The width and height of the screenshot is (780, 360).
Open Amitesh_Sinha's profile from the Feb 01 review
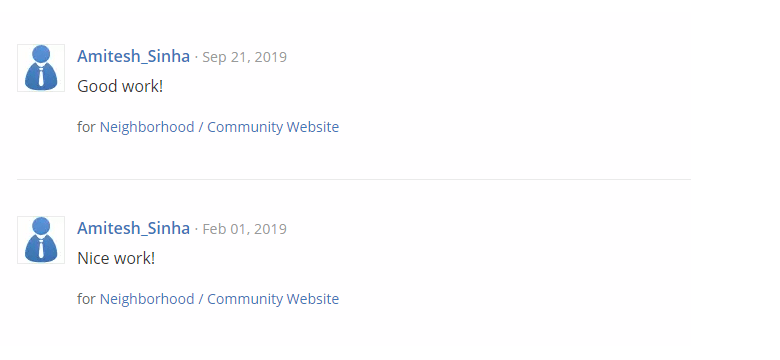(133, 228)
